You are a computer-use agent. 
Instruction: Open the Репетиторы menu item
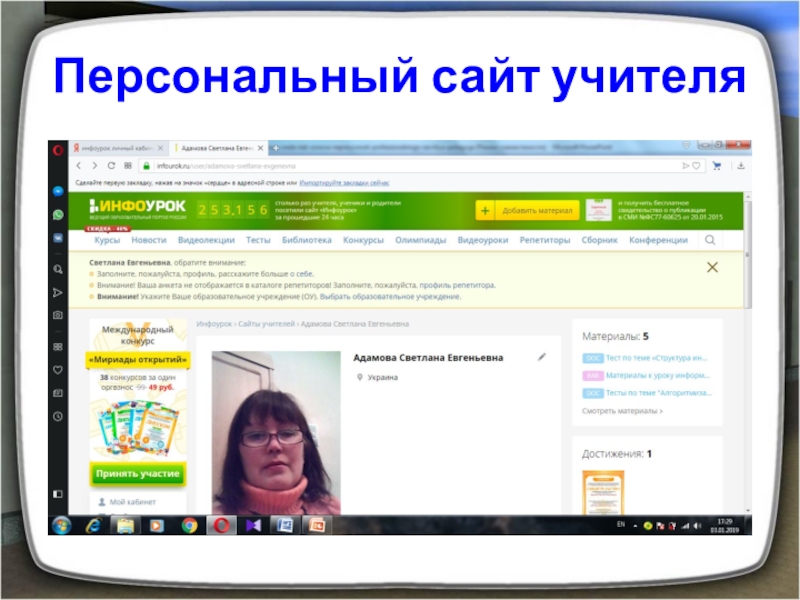pos(545,240)
